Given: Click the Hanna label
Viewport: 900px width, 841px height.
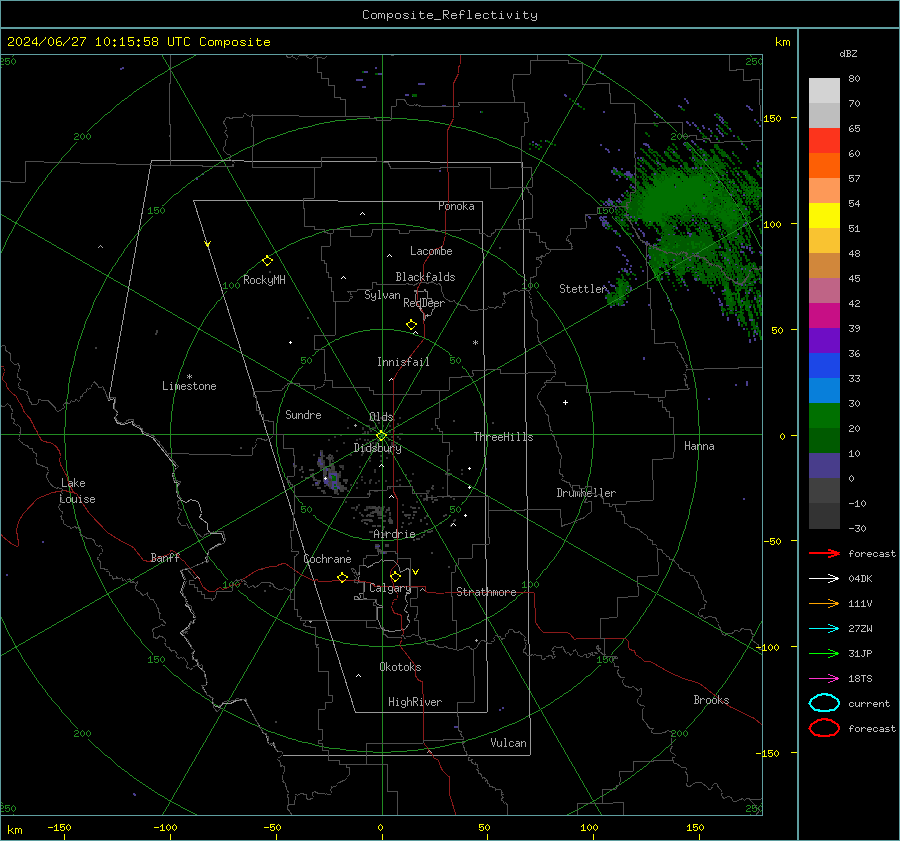Looking at the screenshot, I should point(699,446).
